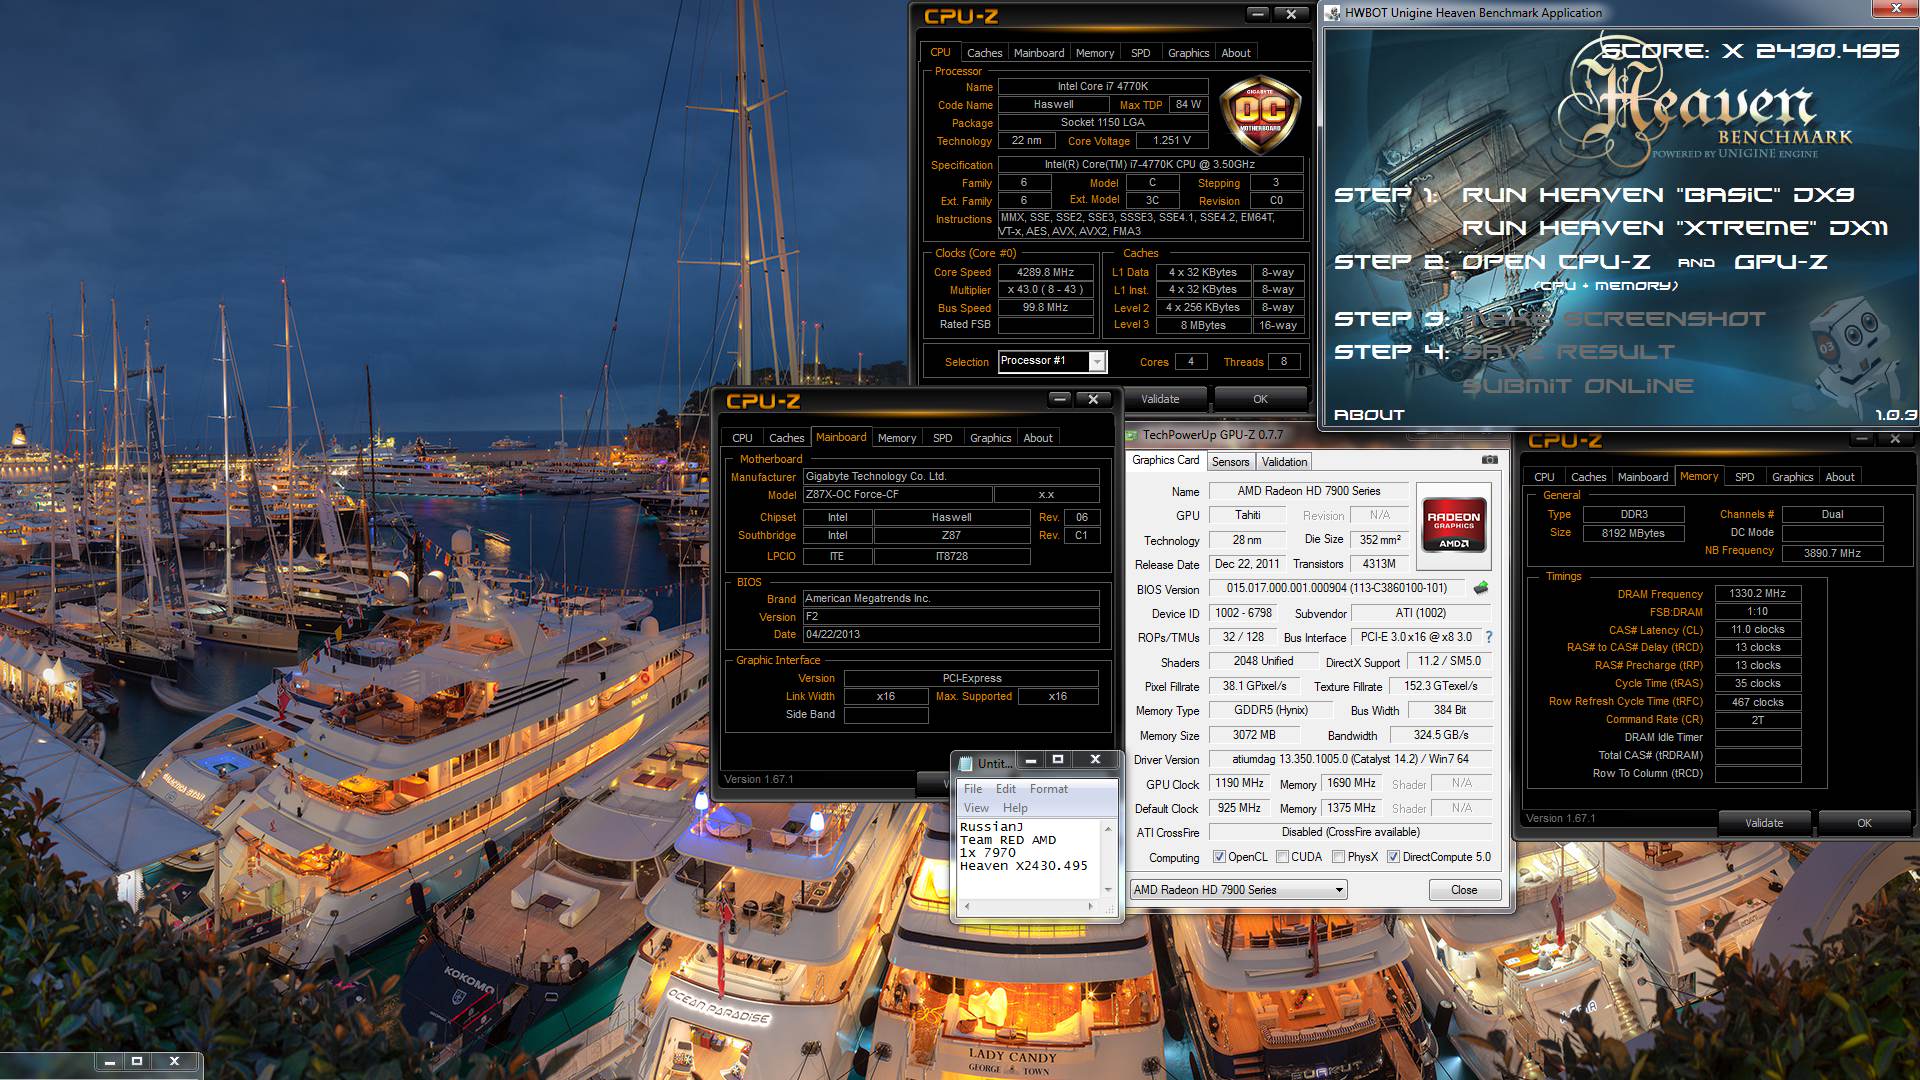
Task: Click the Heaven benchmark window icon
Action: pyautogui.click(x=1332, y=13)
